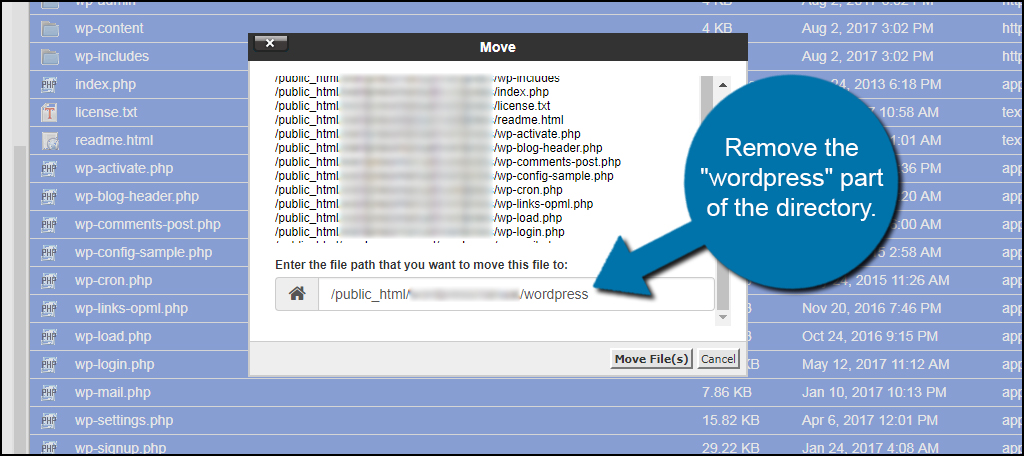Screen dimensions: 1024x456
Task: Click the wp-cron.php file icon
Action: pyautogui.click(x=50, y=281)
